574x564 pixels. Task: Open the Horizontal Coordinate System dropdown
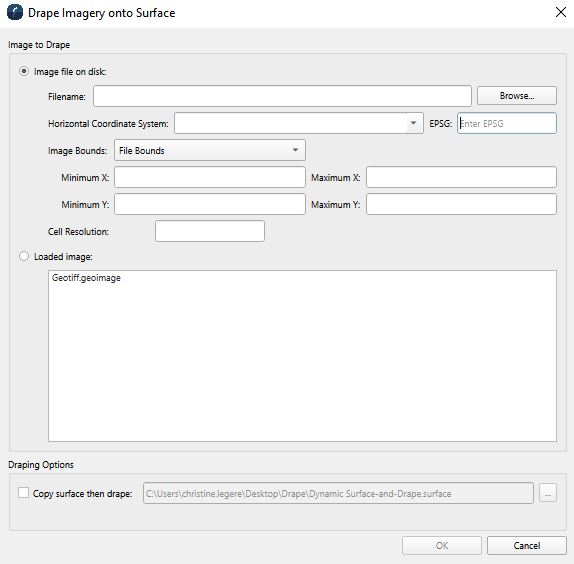tap(299, 123)
